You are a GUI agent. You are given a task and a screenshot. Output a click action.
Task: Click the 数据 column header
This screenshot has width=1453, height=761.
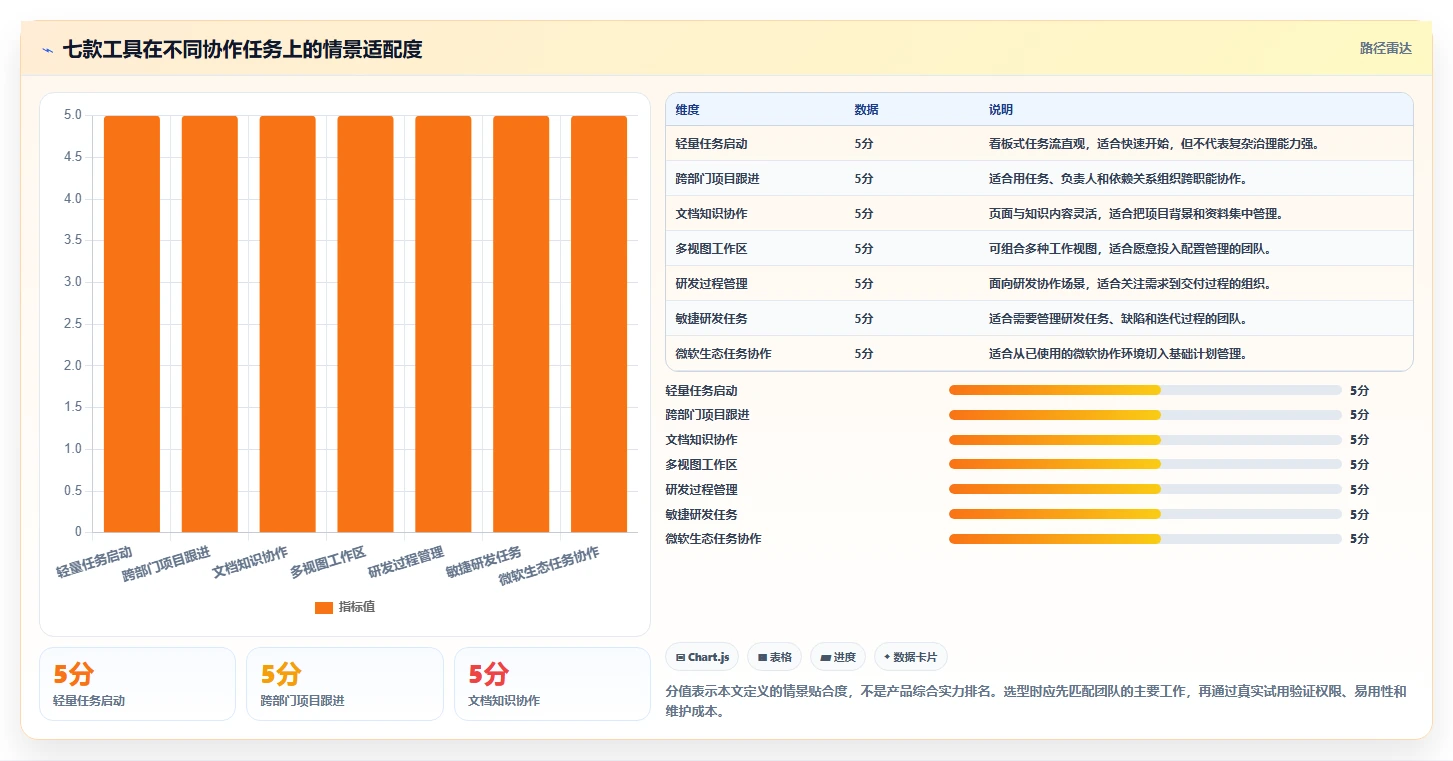coord(867,110)
